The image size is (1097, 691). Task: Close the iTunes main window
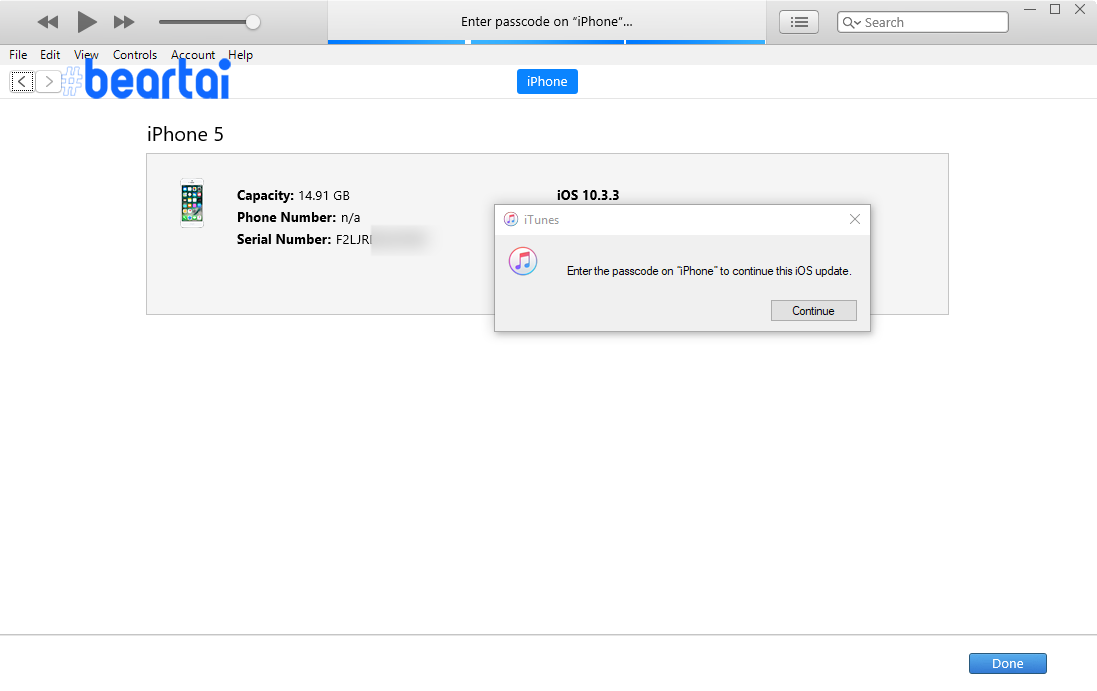[x=1080, y=9]
